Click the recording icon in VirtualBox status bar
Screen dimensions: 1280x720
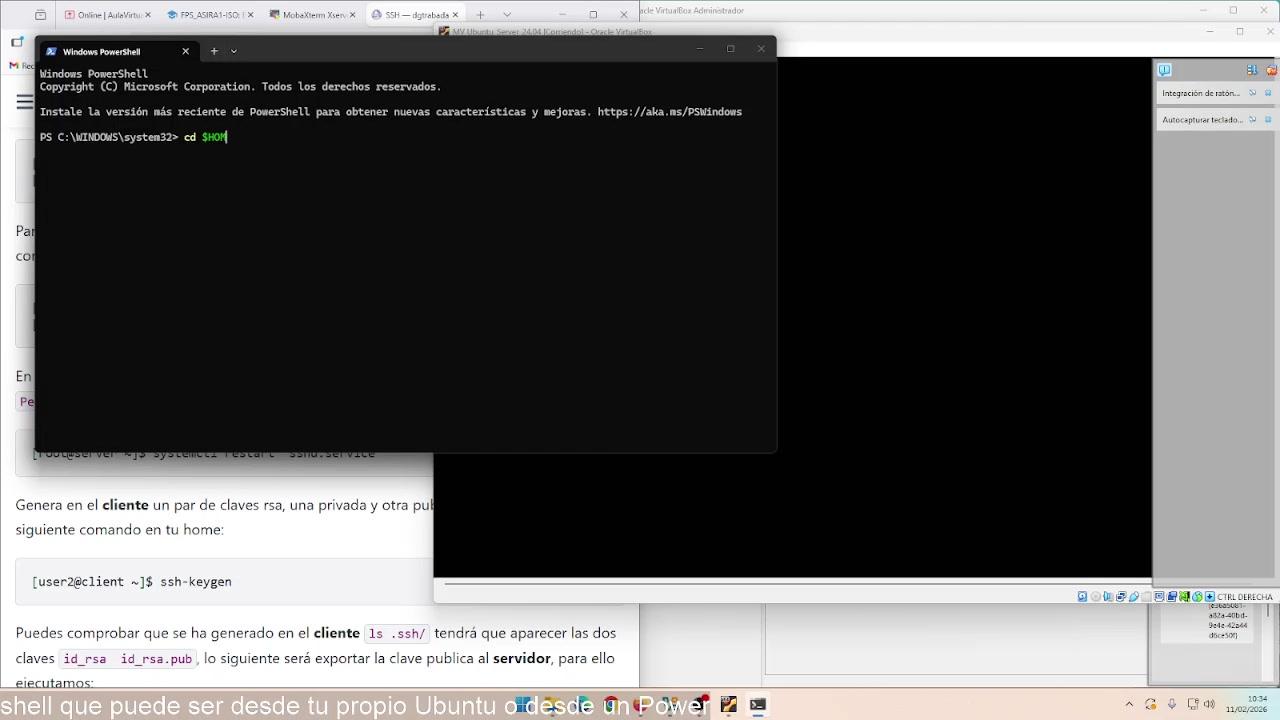tap(1171, 597)
